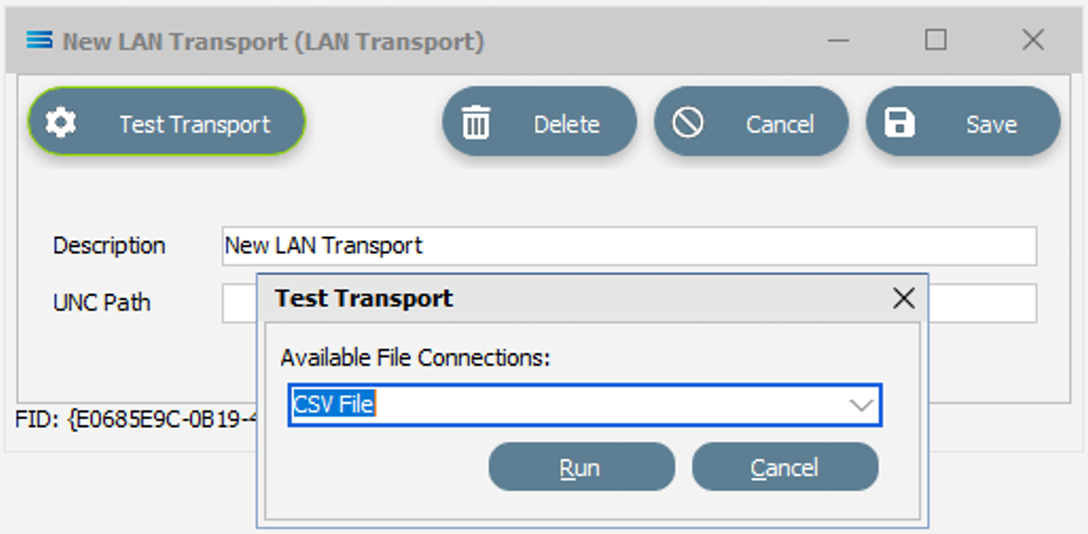
Task: Open the blue application icon in title bar
Action: click(40, 41)
